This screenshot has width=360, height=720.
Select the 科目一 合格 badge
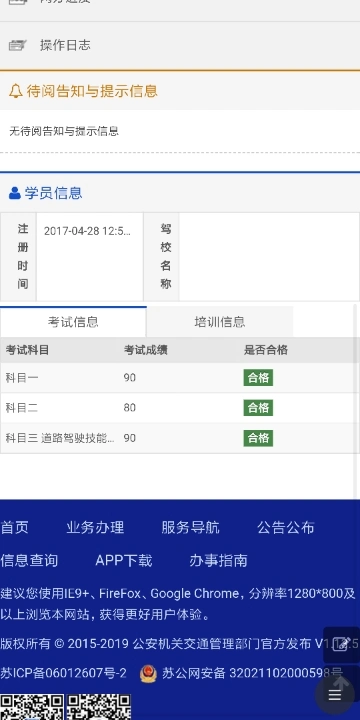point(258,377)
